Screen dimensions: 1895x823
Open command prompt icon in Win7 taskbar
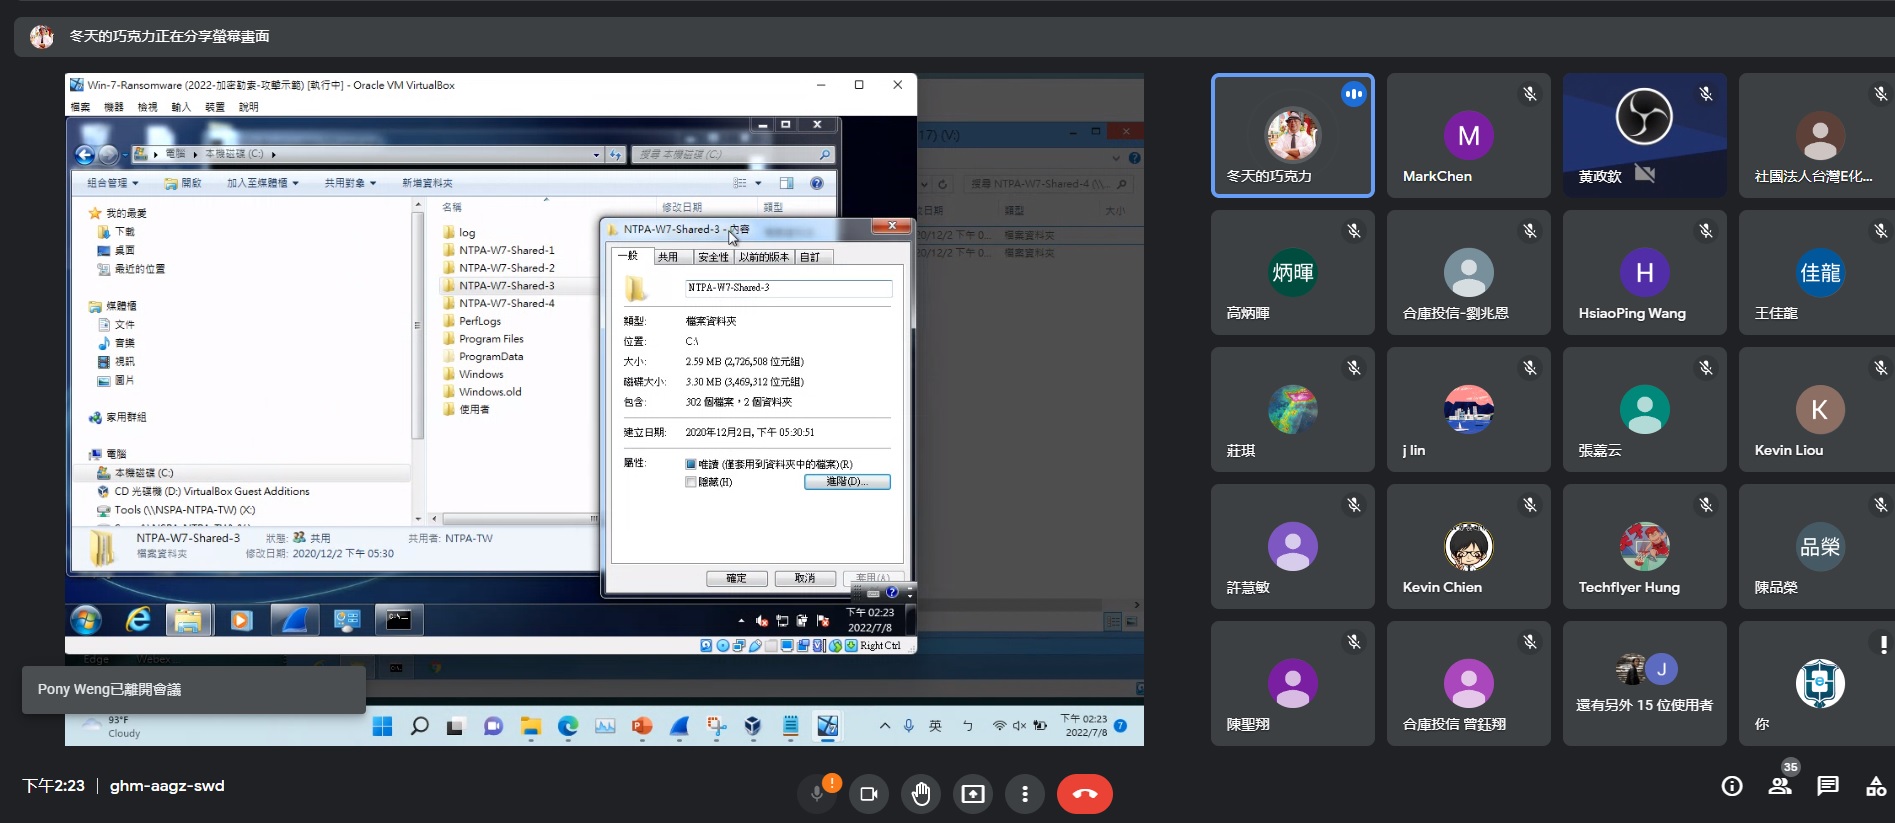tap(399, 620)
